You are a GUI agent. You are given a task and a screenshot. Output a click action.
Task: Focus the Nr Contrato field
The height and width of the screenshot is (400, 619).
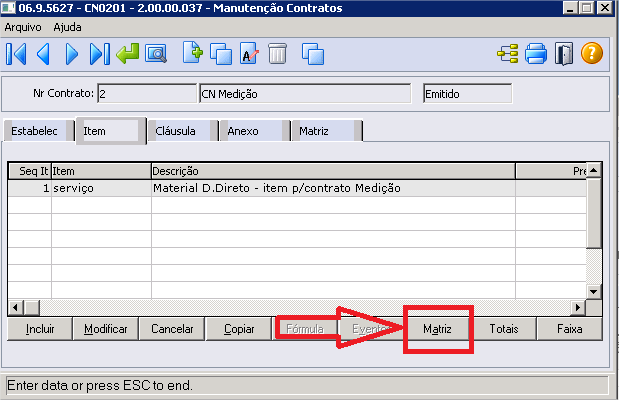click(147, 94)
